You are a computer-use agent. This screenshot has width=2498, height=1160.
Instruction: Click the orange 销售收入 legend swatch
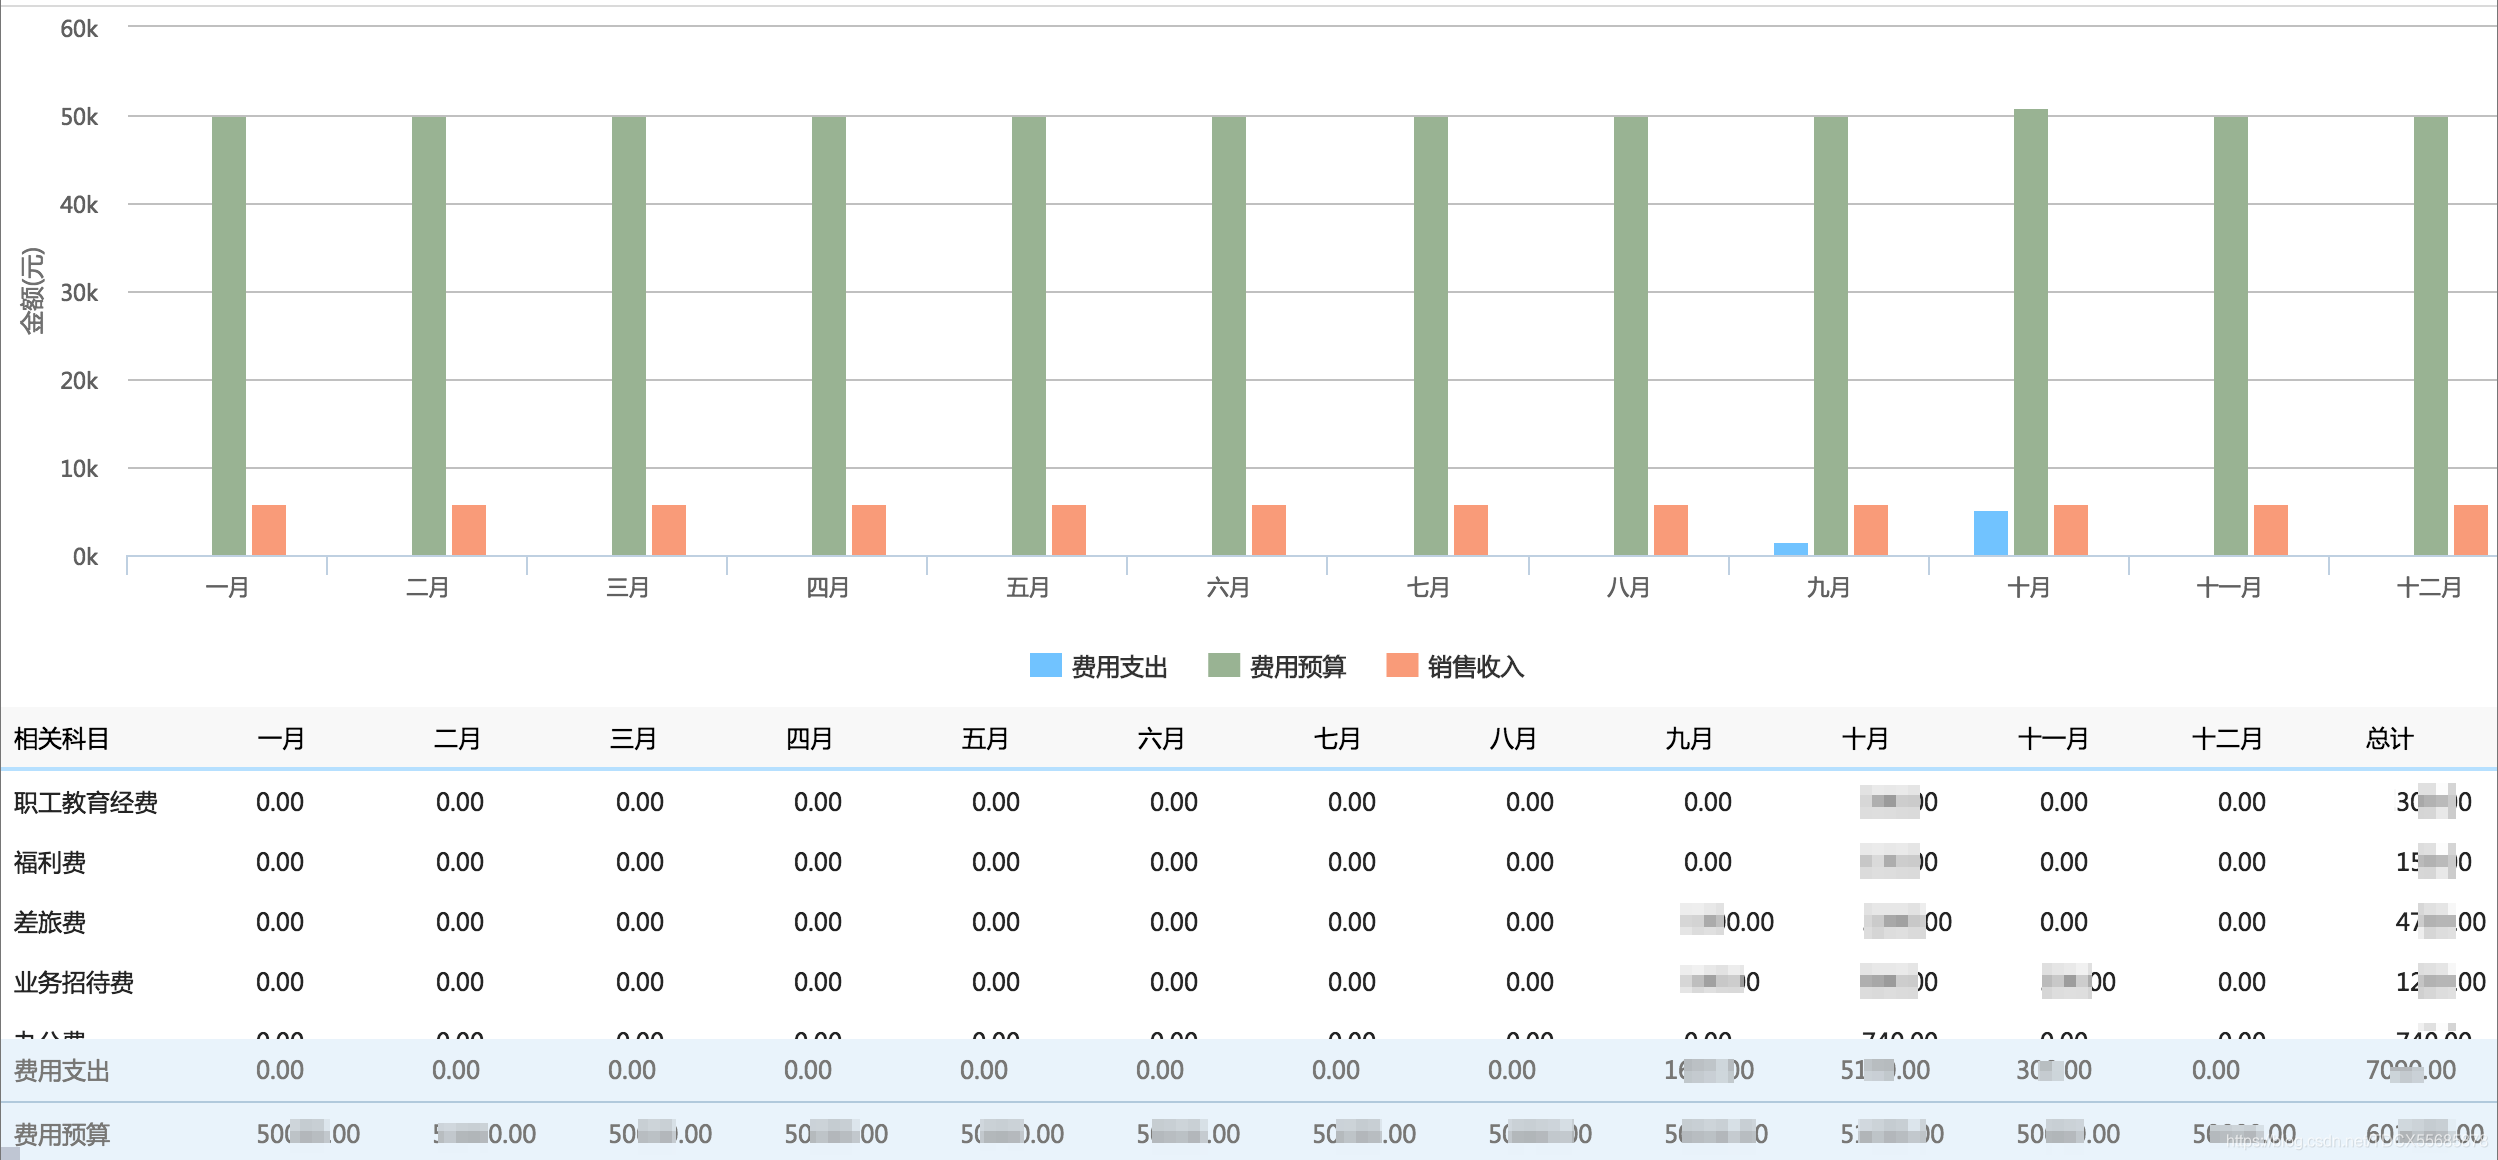[1401, 666]
